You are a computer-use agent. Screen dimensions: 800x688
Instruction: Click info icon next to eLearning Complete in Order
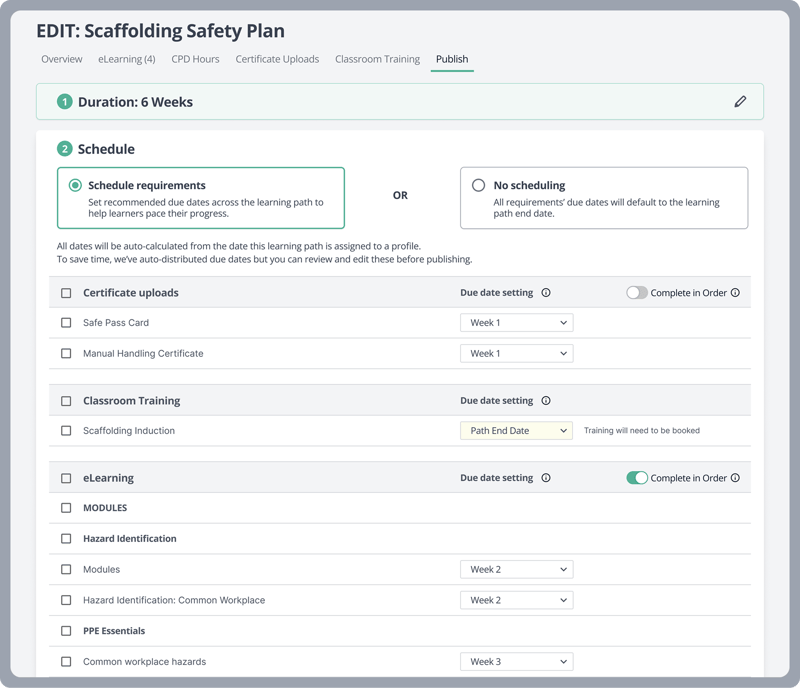[x=735, y=478]
